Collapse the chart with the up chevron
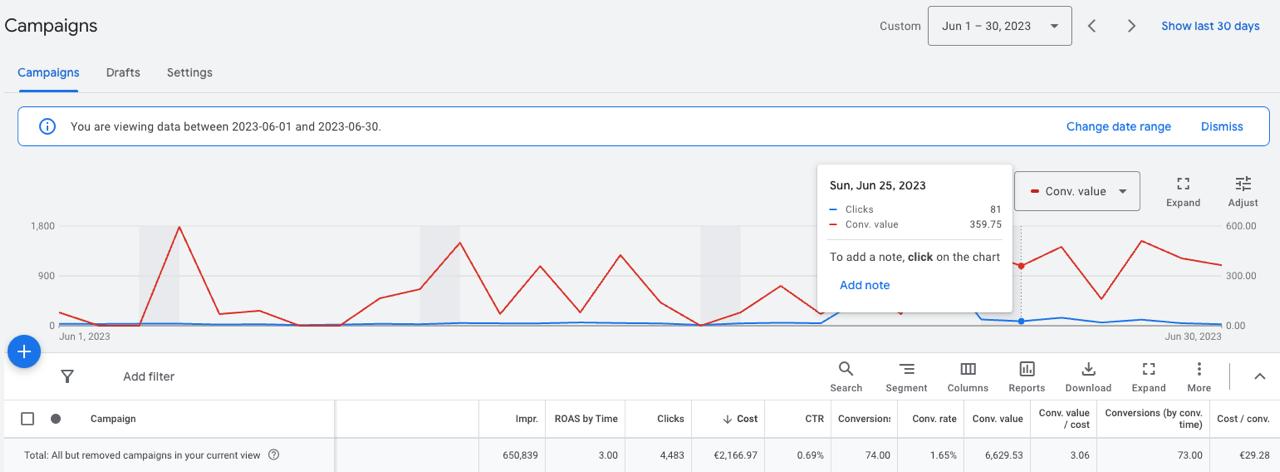1280x472 pixels. click(1259, 376)
